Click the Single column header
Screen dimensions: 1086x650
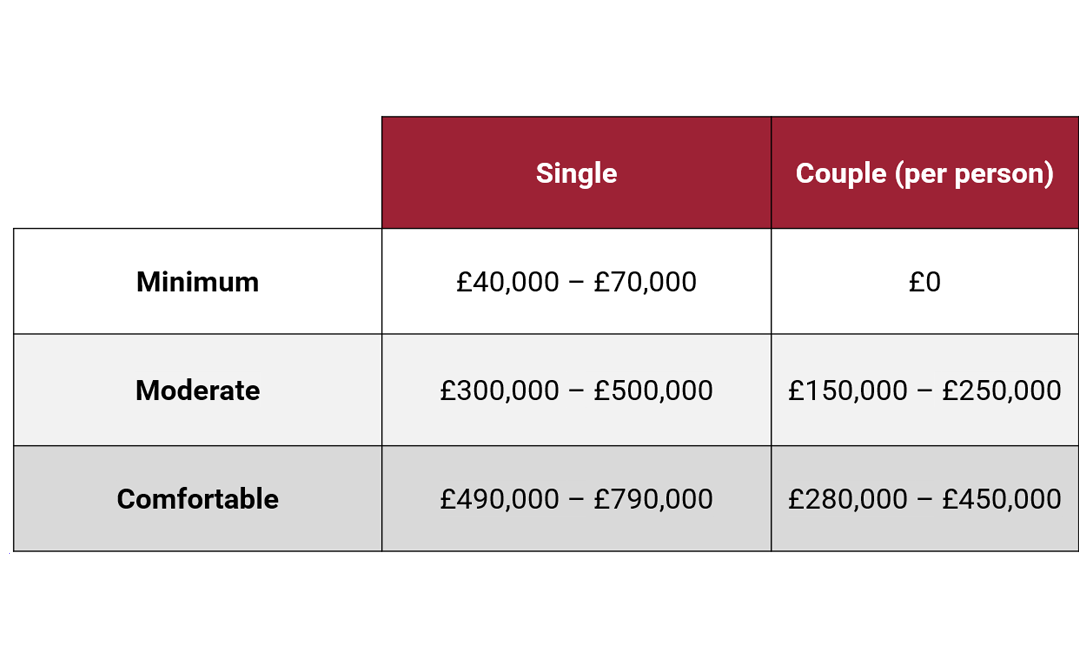click(576, 173)
